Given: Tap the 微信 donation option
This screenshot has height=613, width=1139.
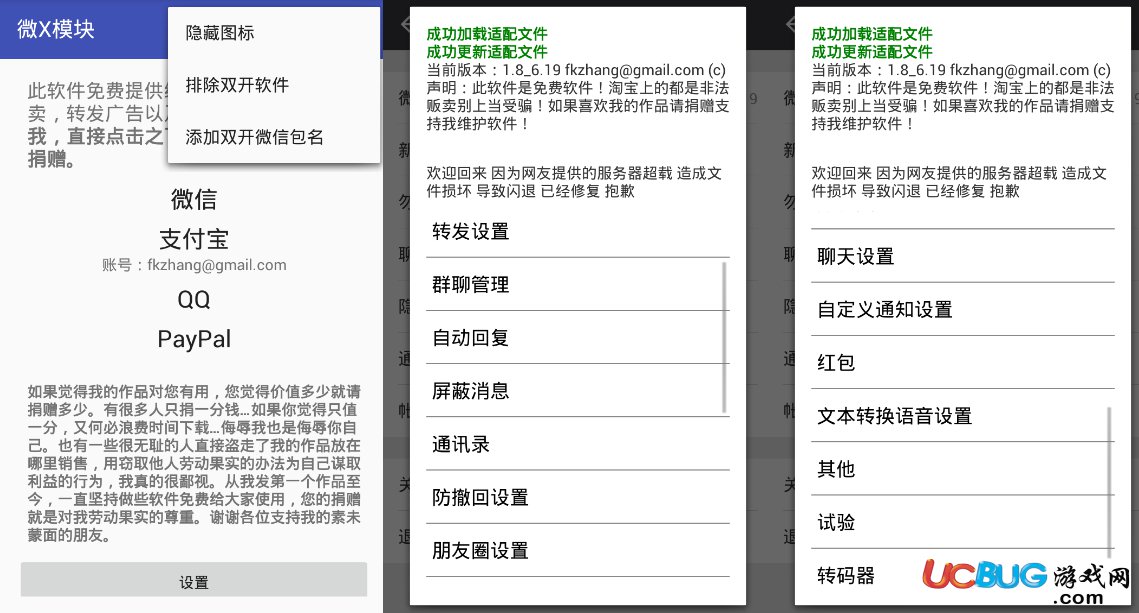Looking at the screenshot, I should tap(194, 199).
